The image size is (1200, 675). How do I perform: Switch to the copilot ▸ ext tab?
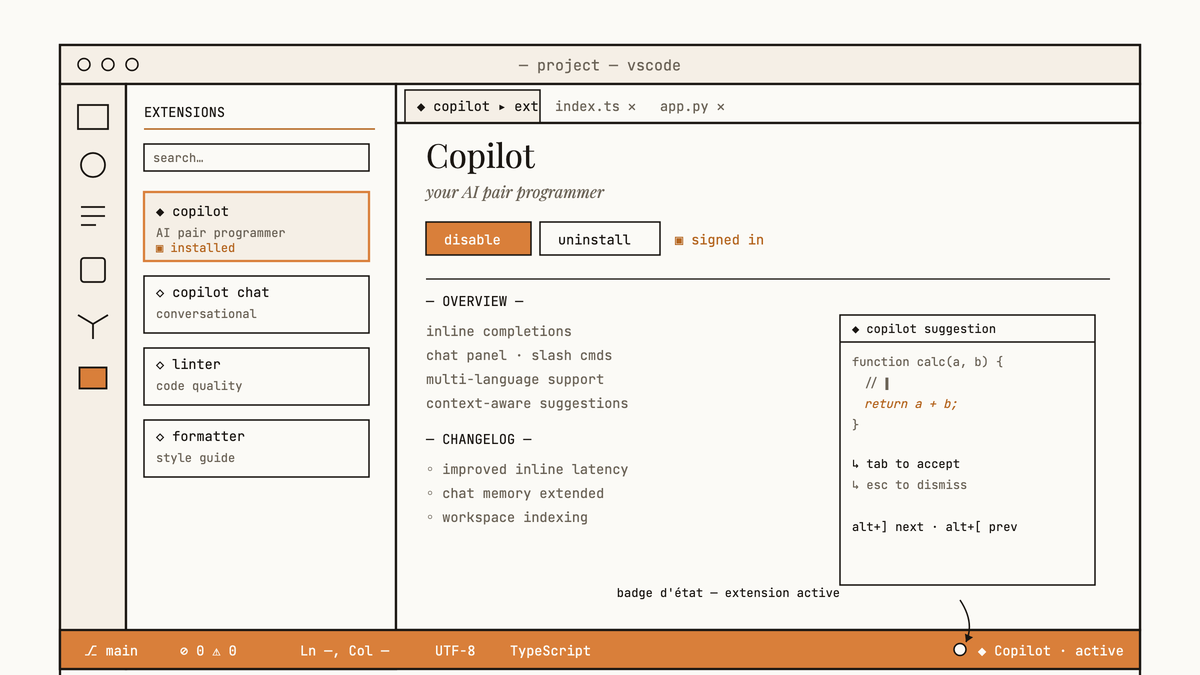click(473, 106)
